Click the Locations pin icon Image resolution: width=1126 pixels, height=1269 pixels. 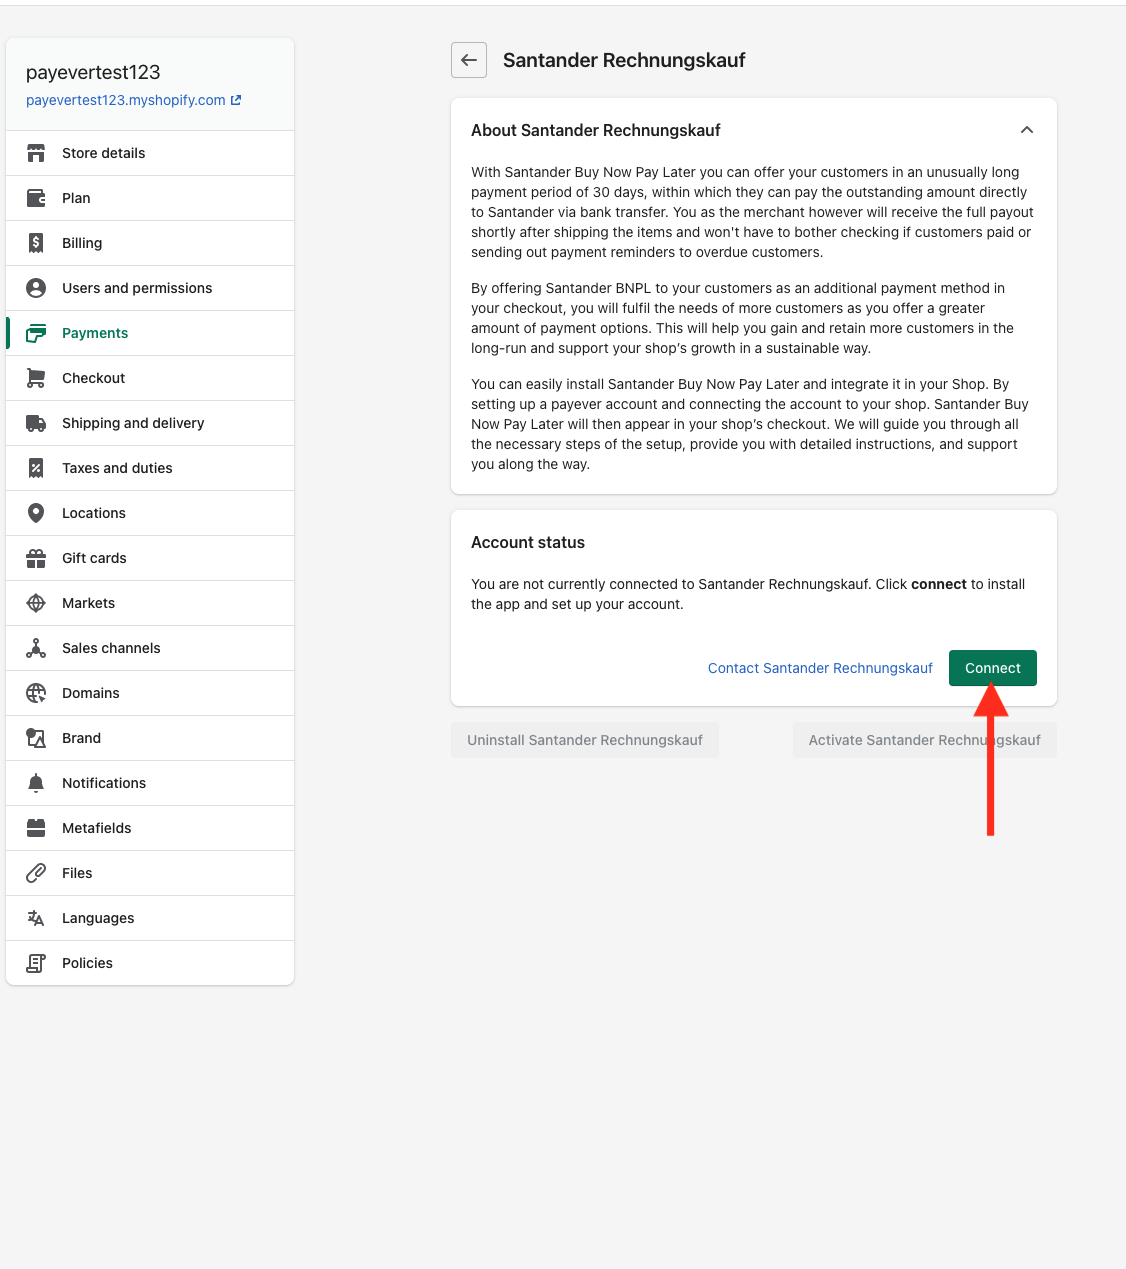click(x=36, y=513)
